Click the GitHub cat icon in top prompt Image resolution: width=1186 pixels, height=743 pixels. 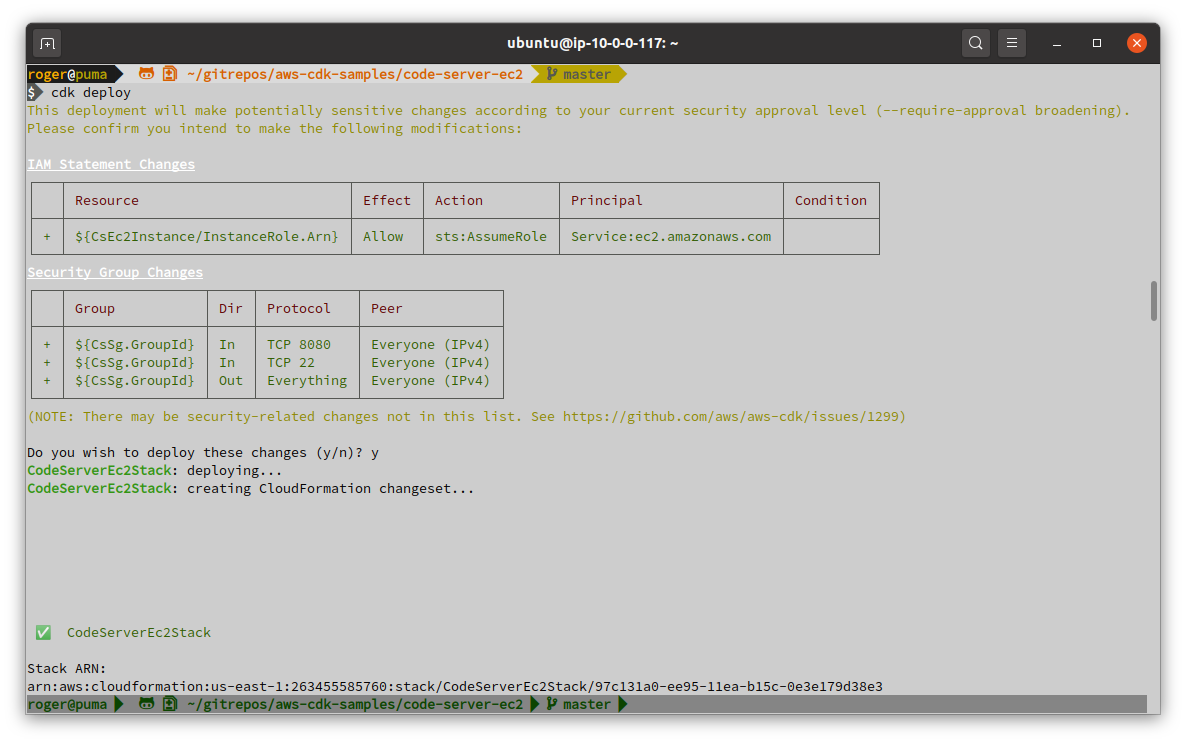click(147, 73)
